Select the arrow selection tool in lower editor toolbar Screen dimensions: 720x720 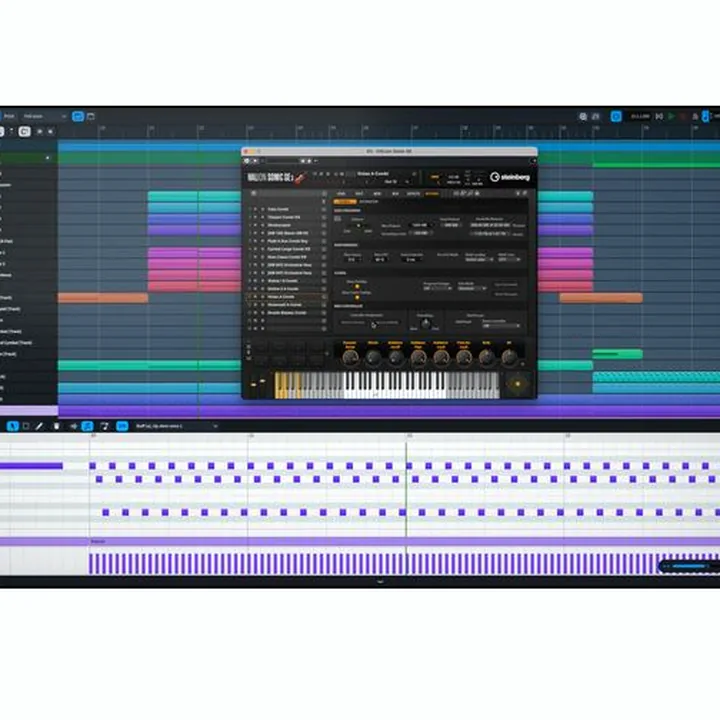[12, 426]
